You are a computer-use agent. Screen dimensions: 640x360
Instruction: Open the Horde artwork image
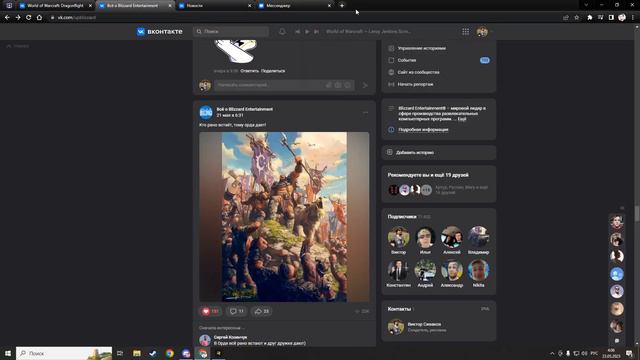click(284, 217)
